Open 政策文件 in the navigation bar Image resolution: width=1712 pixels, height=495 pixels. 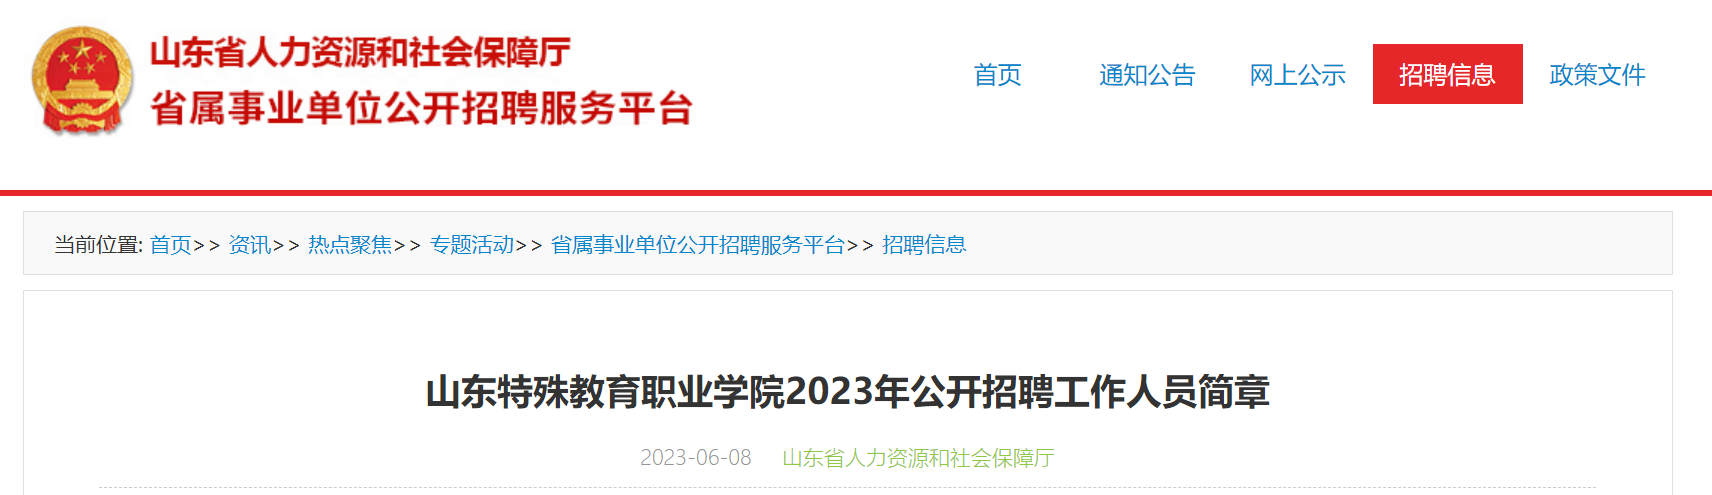pyautogui.click(x=1597, y=75)
